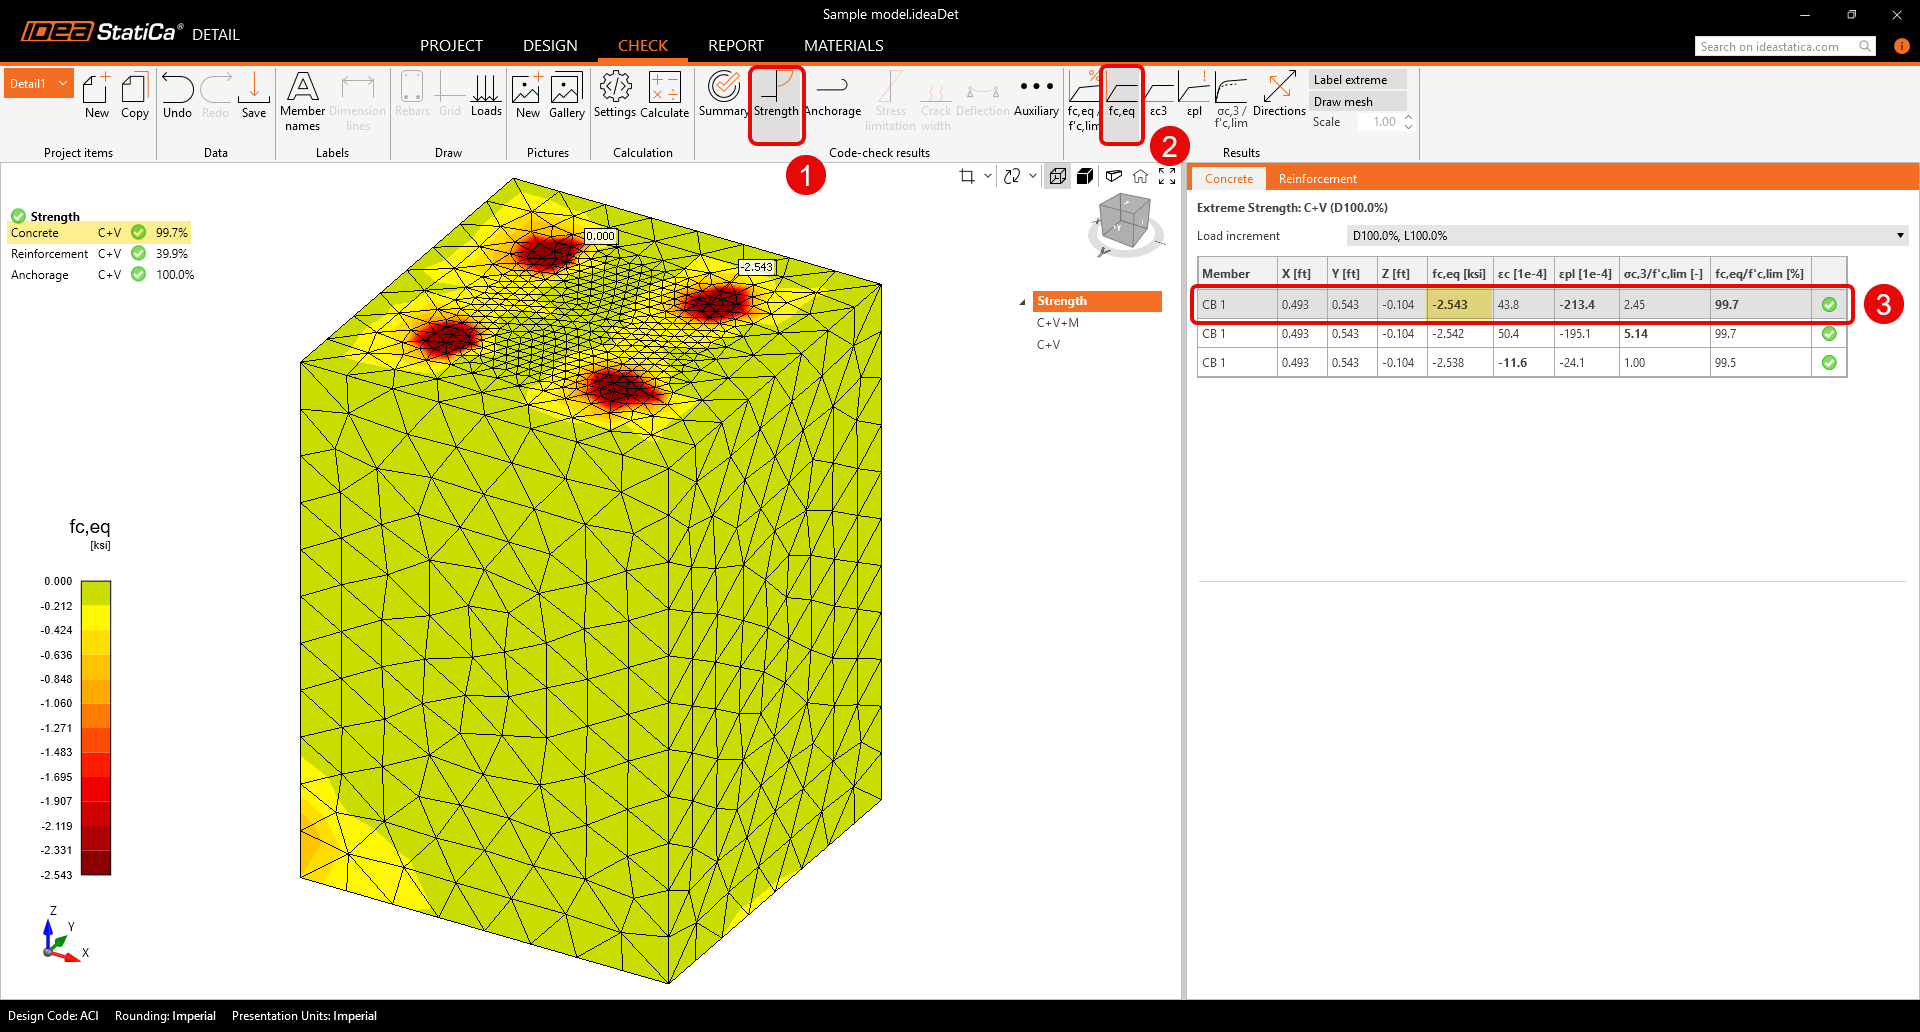
Task: Copy the current project item
Action: (135, 96)
